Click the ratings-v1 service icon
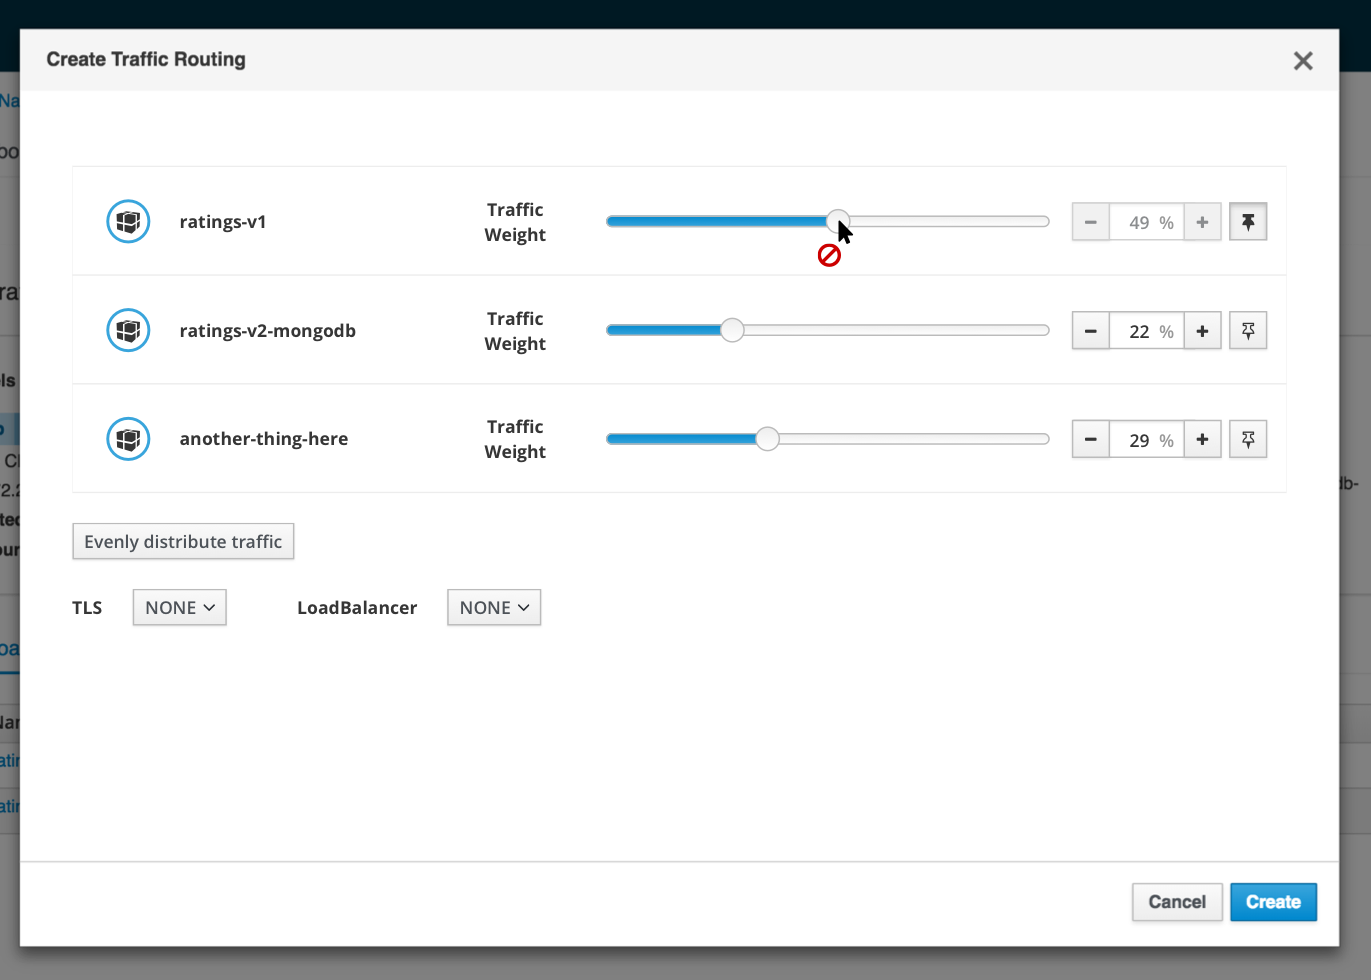The width and height of the screenshot is (1371, 980). click(x=128, y=221)
